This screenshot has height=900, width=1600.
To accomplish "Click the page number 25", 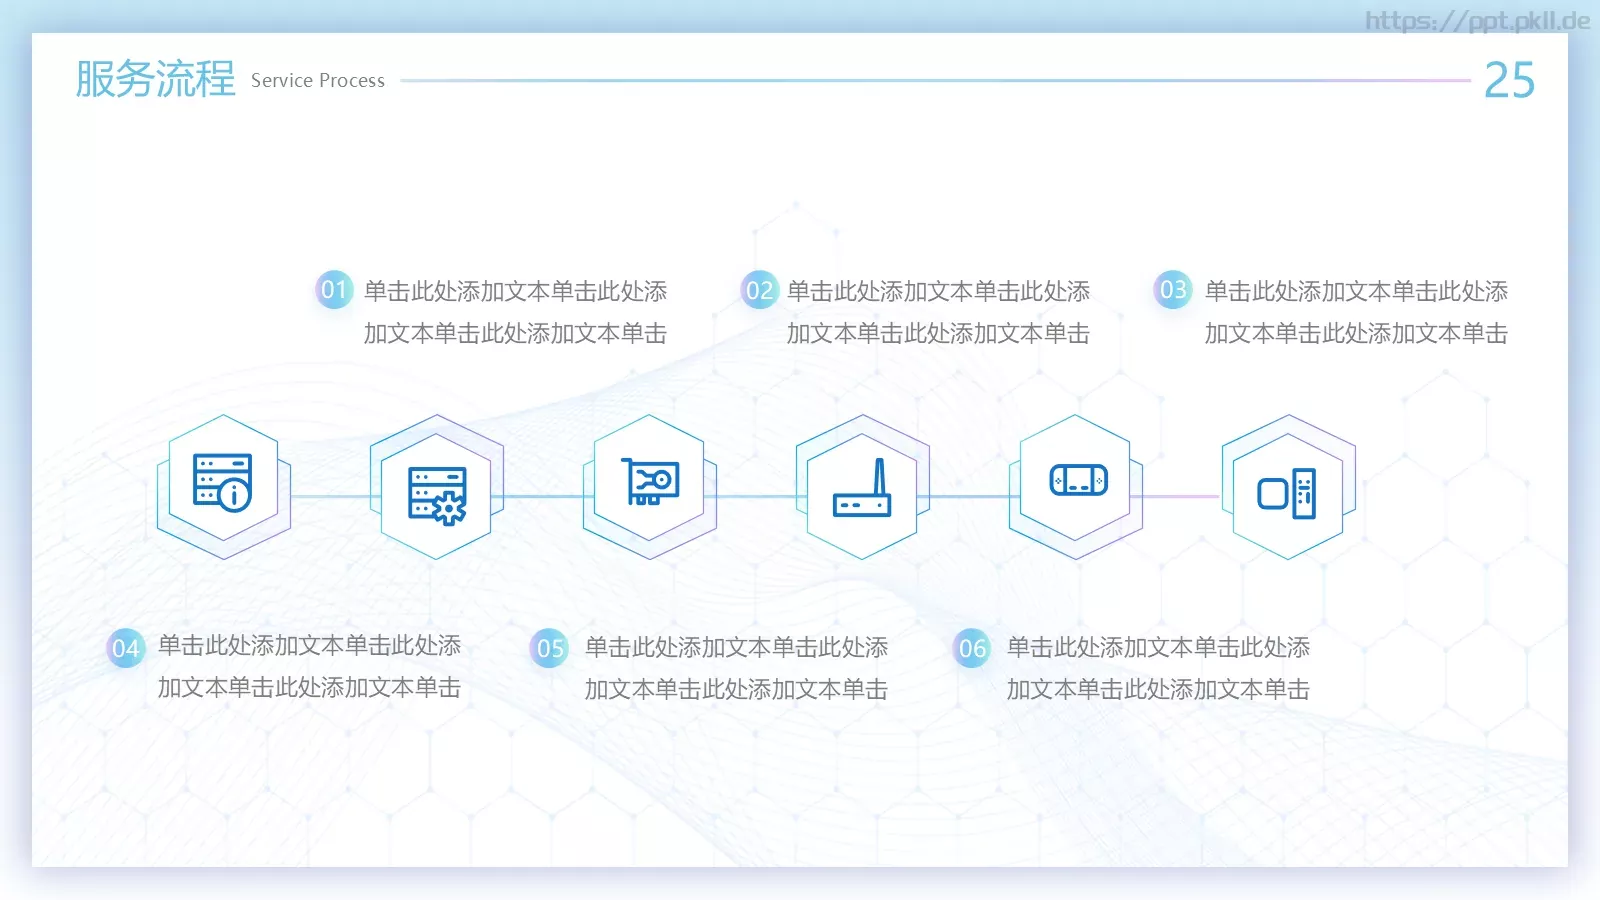I will point(1509,80).
